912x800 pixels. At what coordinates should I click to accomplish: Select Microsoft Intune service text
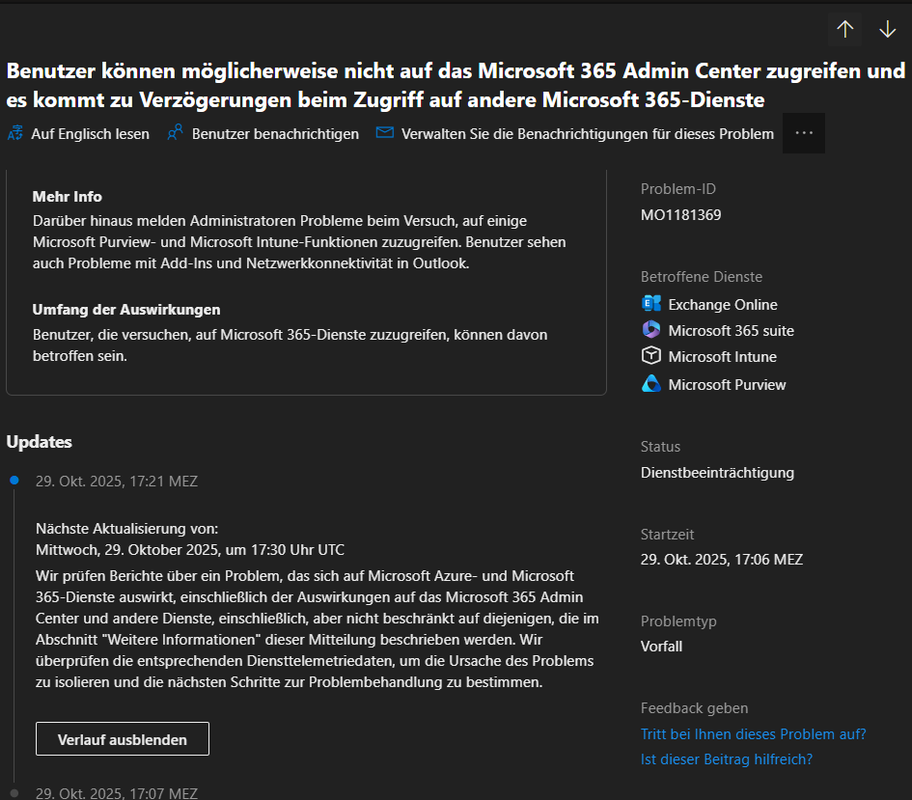pos(722,357)
